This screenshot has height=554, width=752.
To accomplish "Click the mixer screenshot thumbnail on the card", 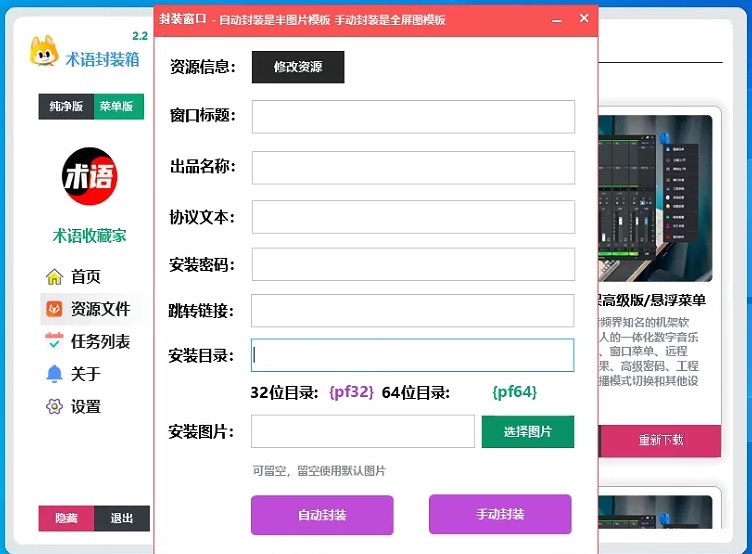I will click(655, 198).
